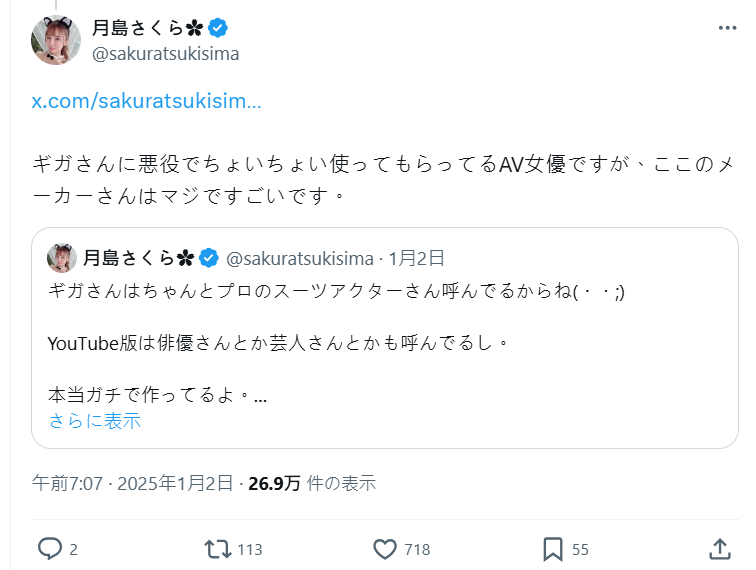756x570 pixels.
Task: Click the main author's profile avatar
Action: (x=56, y=40)
